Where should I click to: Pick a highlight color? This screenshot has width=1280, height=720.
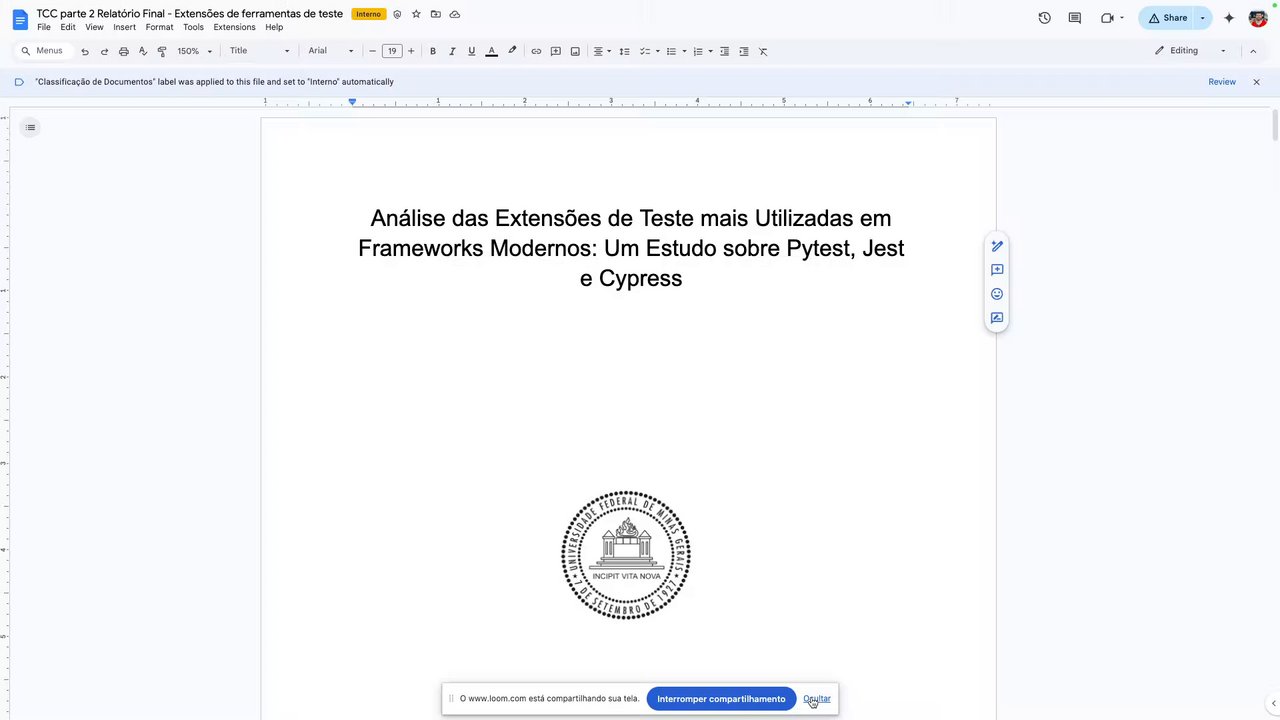pyautogui.click(x=512, y=51)
